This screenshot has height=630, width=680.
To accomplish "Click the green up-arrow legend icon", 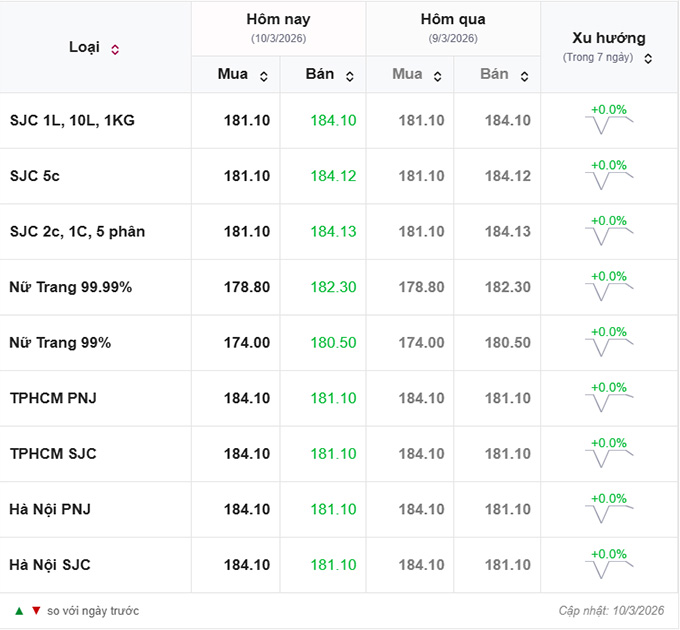I will pos(19,610).
